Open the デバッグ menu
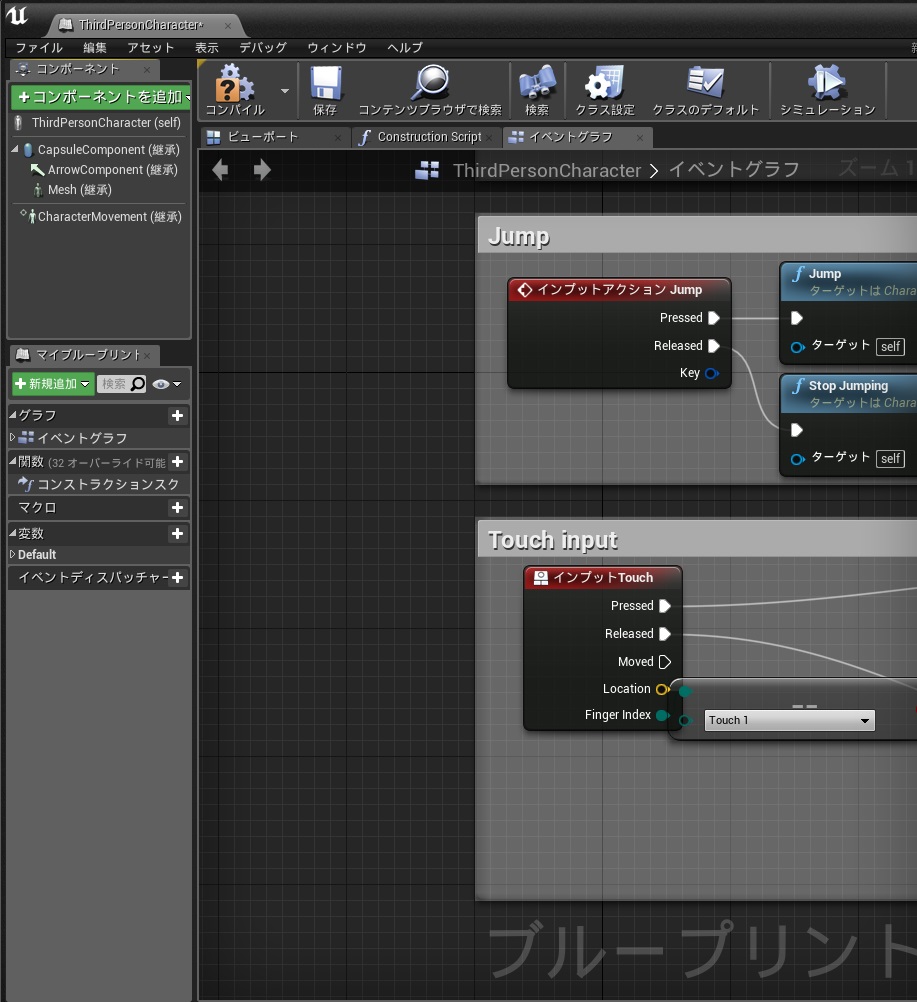Screen dimensions: 917x1002 click(x=262, y=47)
